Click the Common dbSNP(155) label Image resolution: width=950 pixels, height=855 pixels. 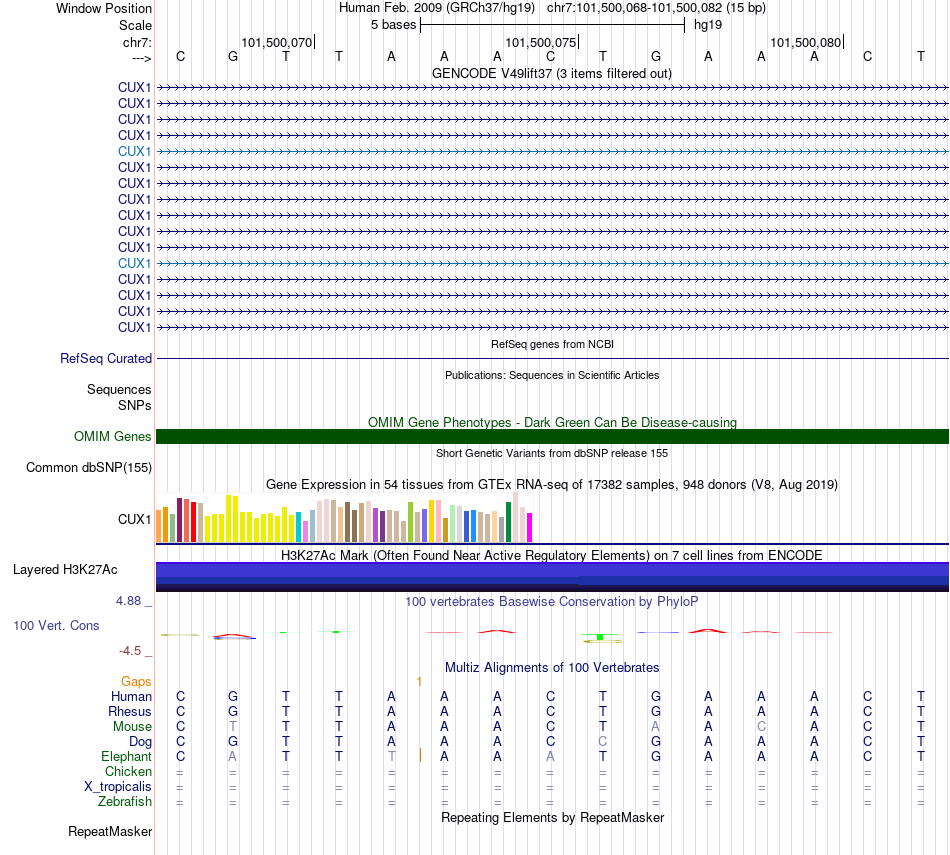click(x=89, y=468)
